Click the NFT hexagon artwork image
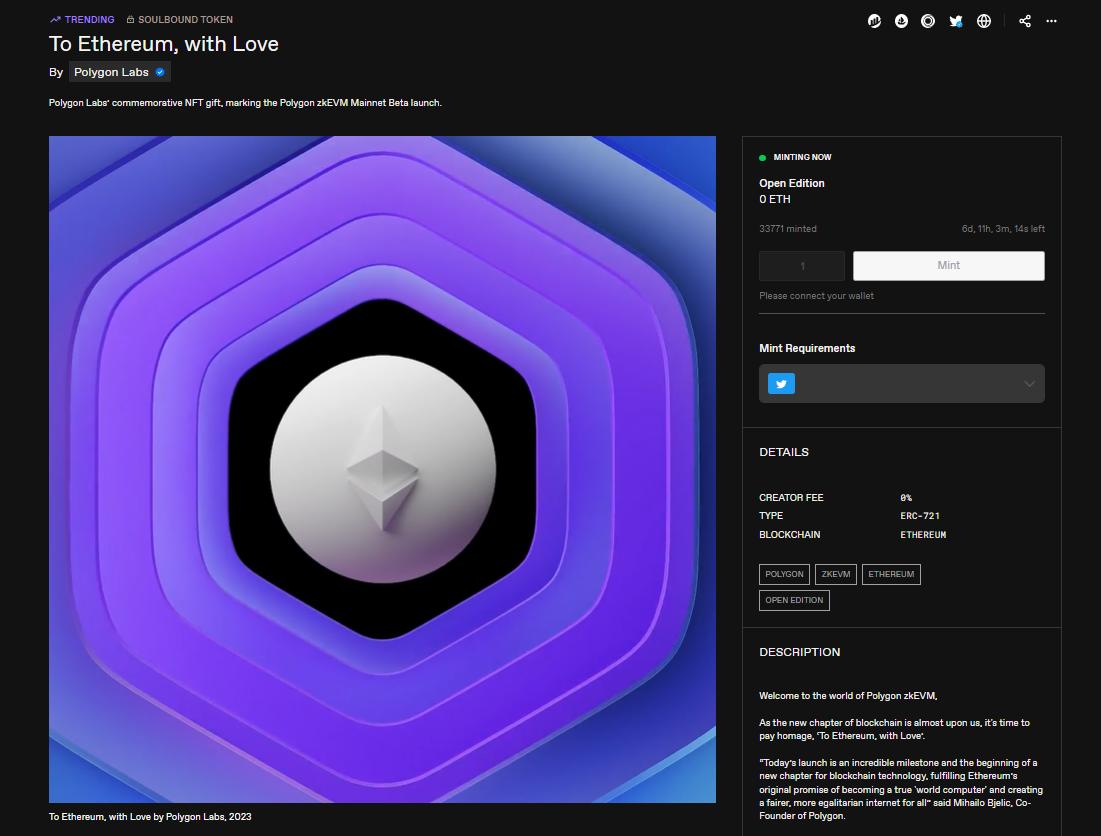Image resolution: width=1101 pixels, height=836 pixels. [x=382, y=469]
